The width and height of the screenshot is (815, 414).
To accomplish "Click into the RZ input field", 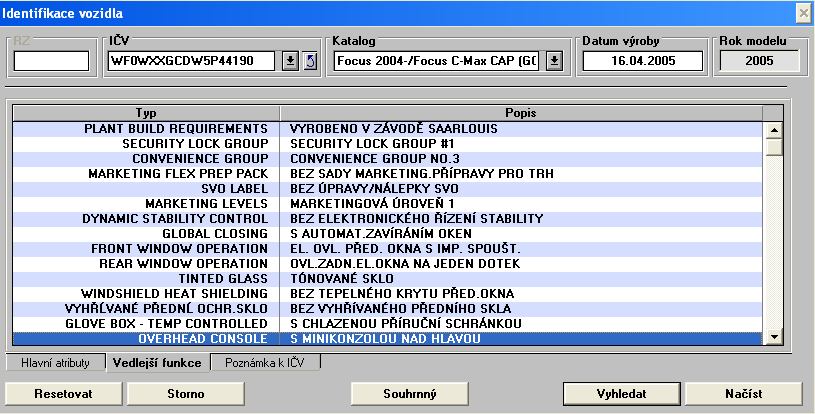I will 51,61.
